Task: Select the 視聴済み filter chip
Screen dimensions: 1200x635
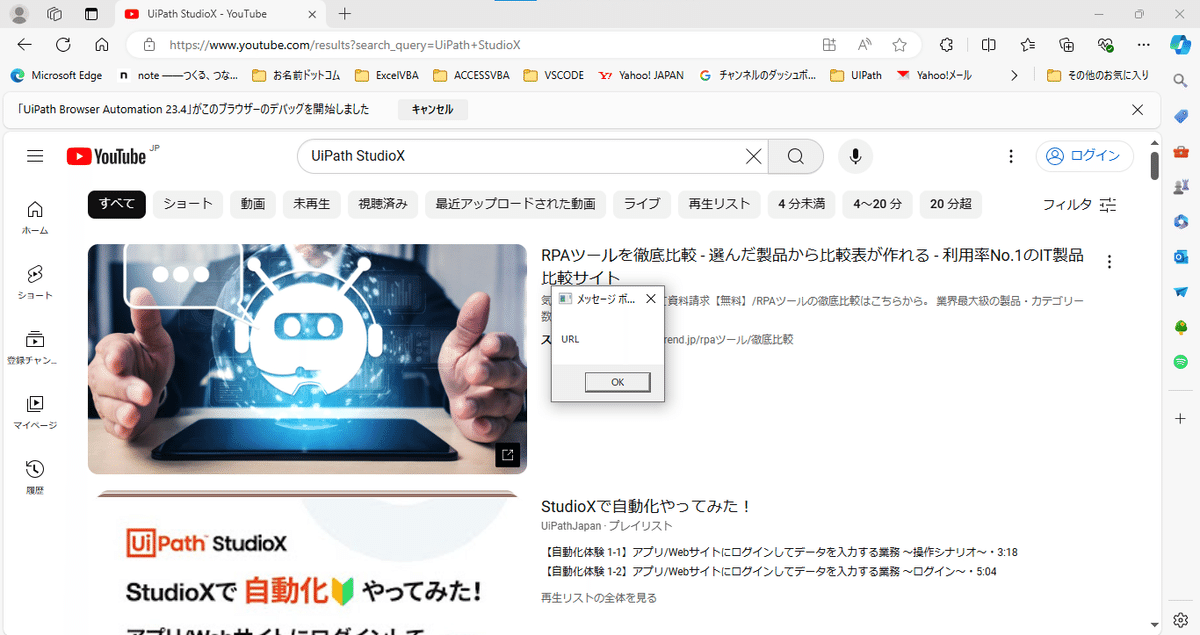Action: pyautogui.click(x=383, y=204)
